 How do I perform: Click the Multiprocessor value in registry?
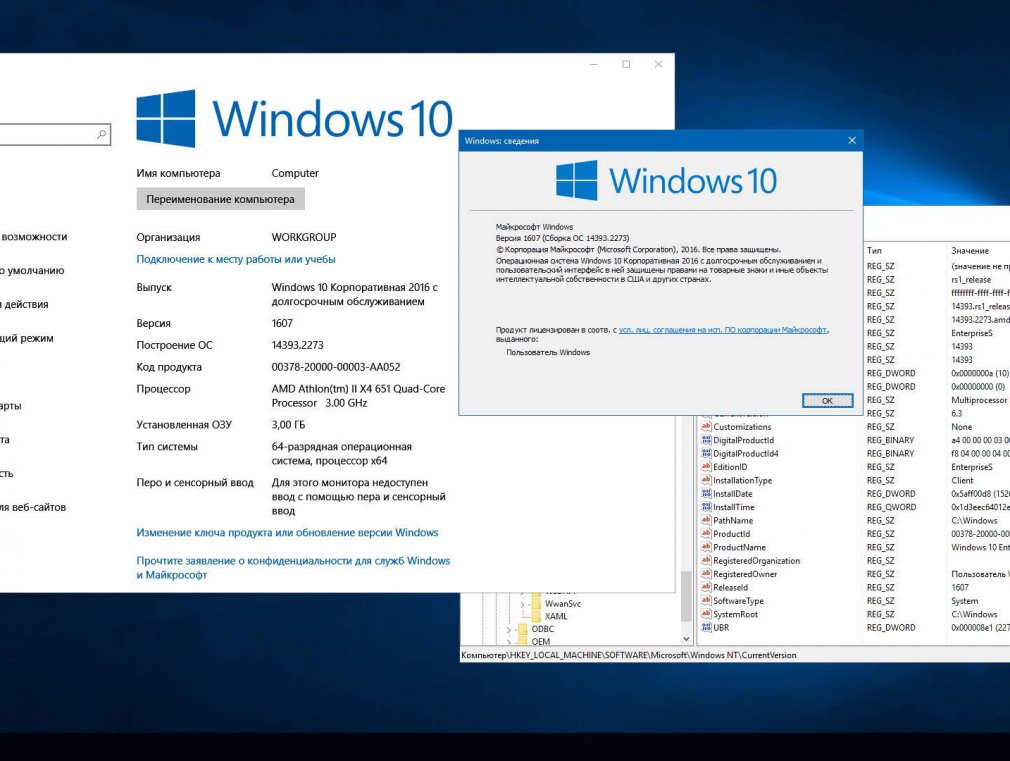tap(978, 400)
